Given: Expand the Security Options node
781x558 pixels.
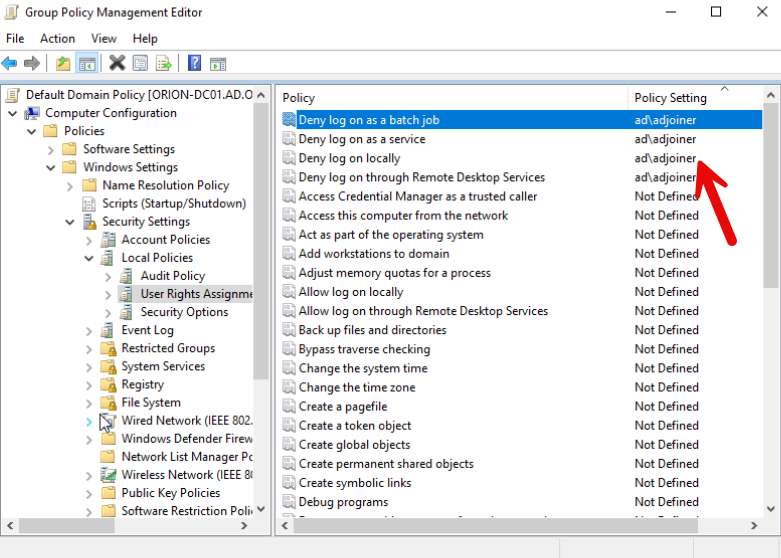Looking at the screenshot, I should coord(108,312).
